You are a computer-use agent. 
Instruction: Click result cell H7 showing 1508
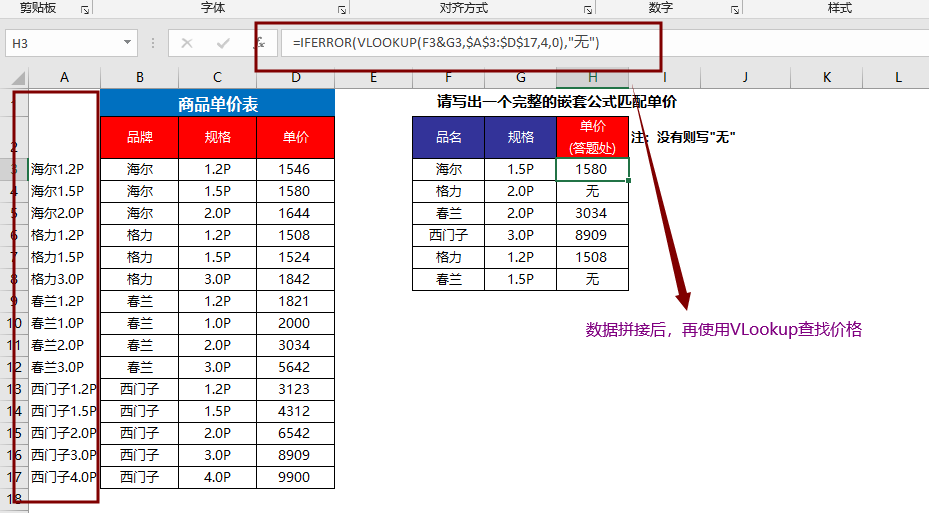pyautogui.click(x=592, y=257)
